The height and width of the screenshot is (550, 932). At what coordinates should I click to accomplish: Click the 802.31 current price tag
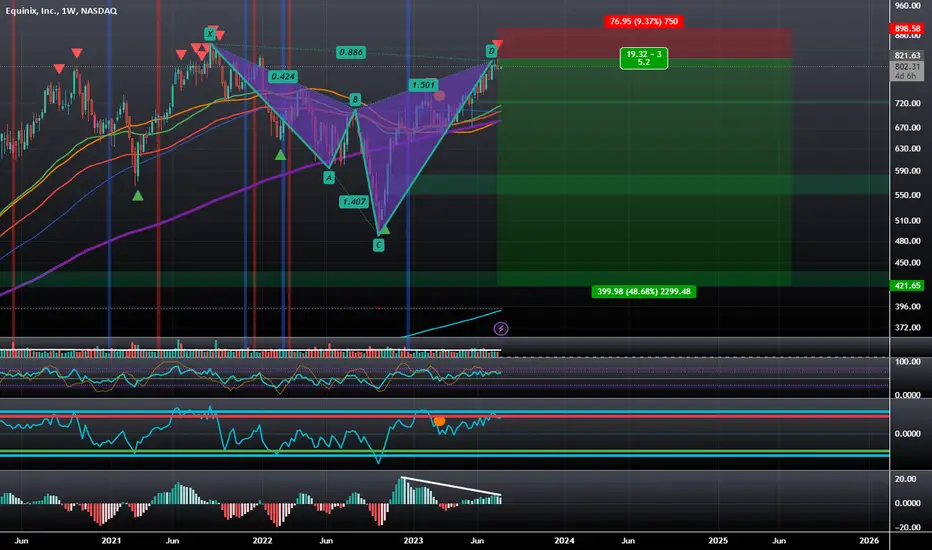[908, 67]
